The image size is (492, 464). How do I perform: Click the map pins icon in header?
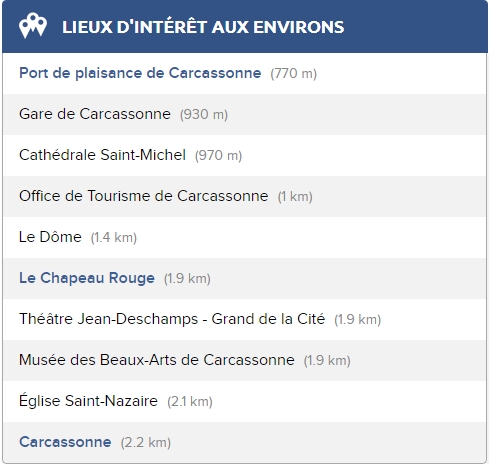tap(33, 26)
